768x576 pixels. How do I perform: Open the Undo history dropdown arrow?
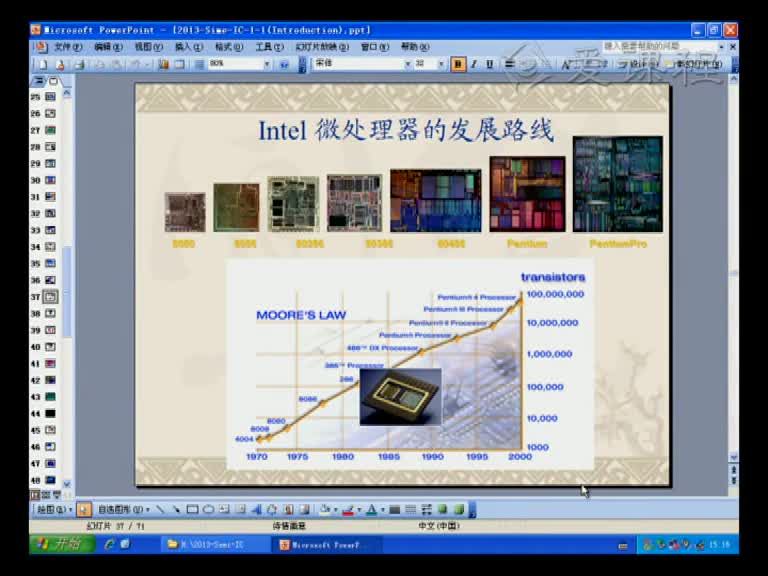[146, 64]
